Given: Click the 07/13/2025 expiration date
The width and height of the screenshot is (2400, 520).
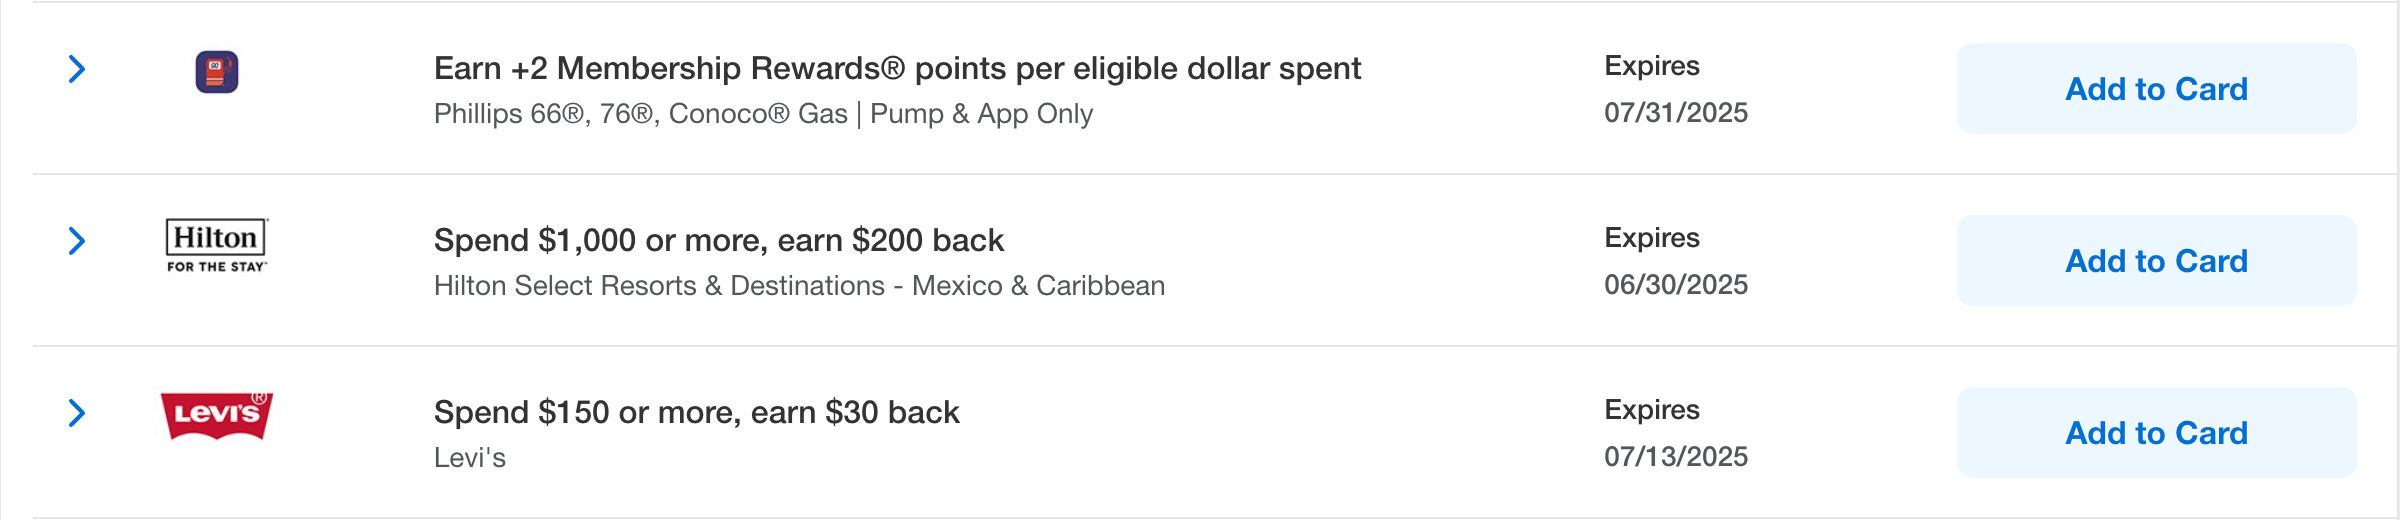Looking at the screenshot, I should pyautogui.click(x=1676, y=456).
